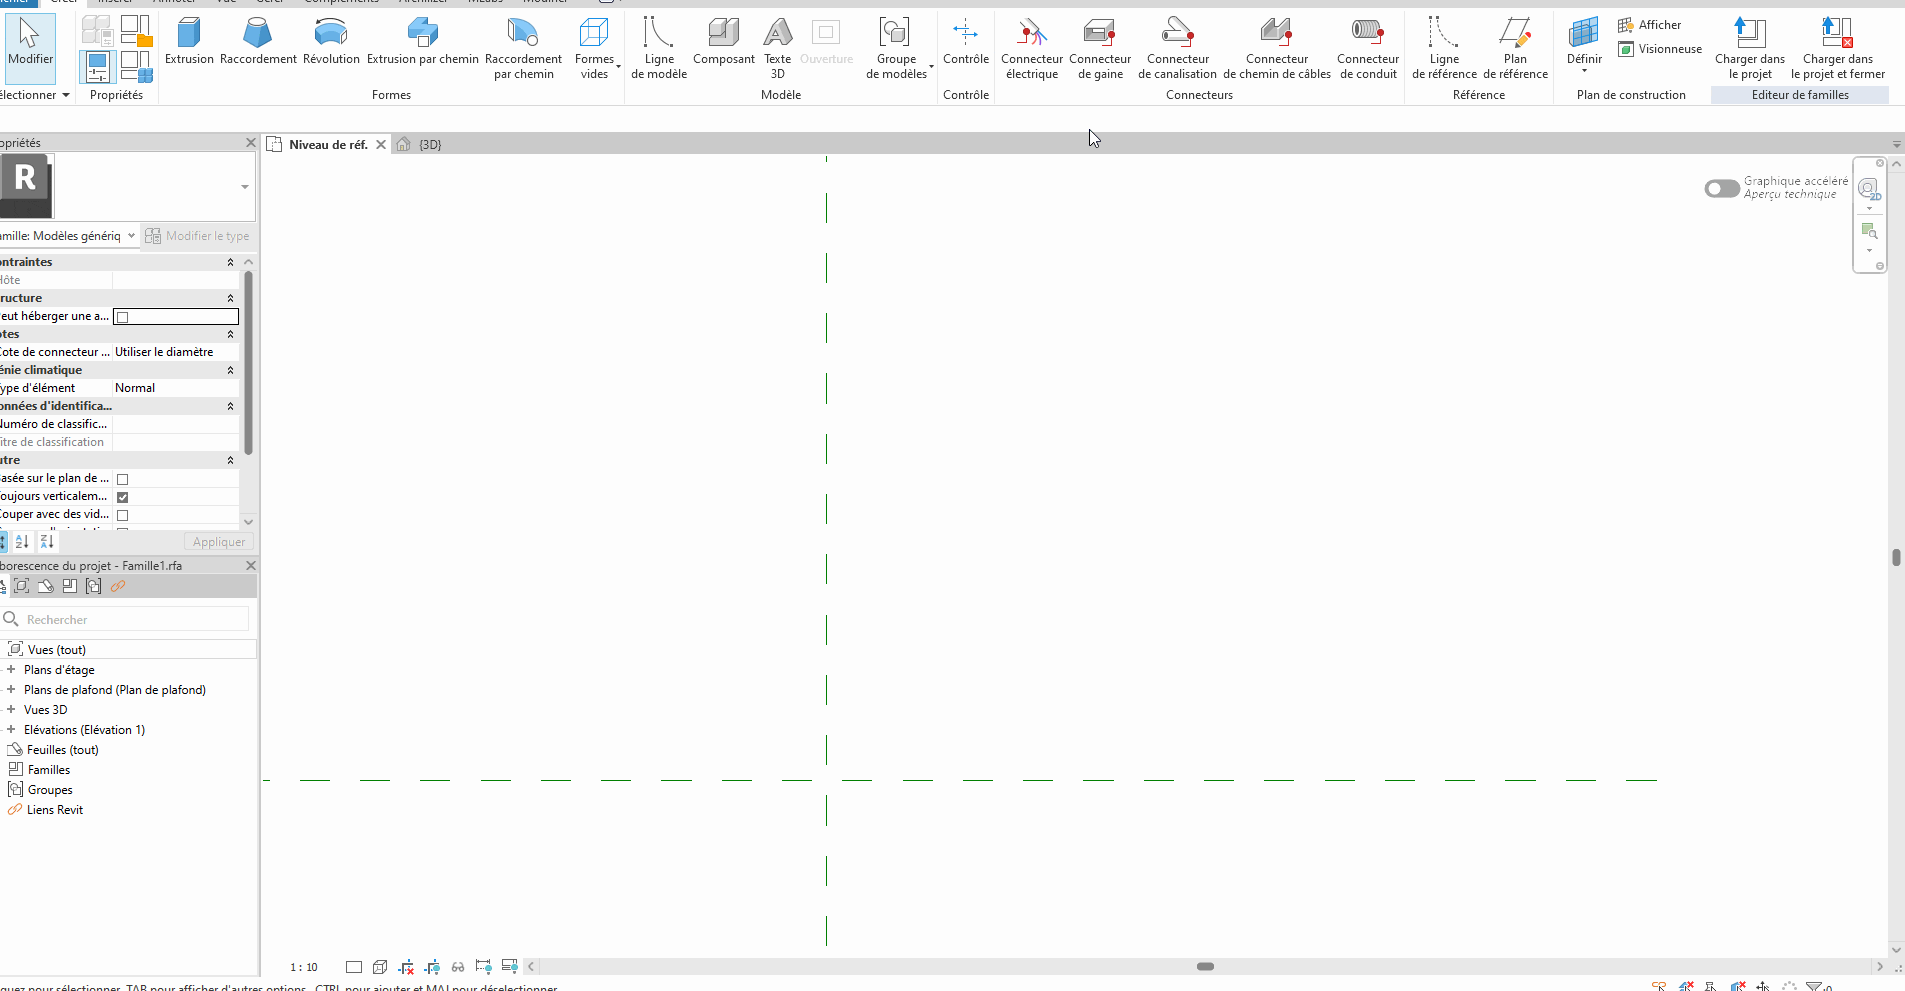The height and width of the screenshot is (991, 1905).
Task: Select the Niveau de réf. view tab
Action: click(x=328, y=145)
